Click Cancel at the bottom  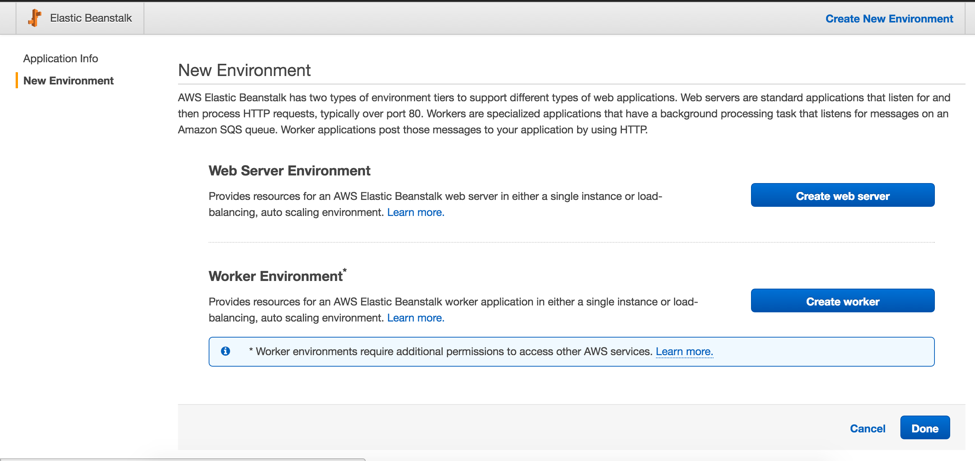pyautogui.click(x=867, y=428)
